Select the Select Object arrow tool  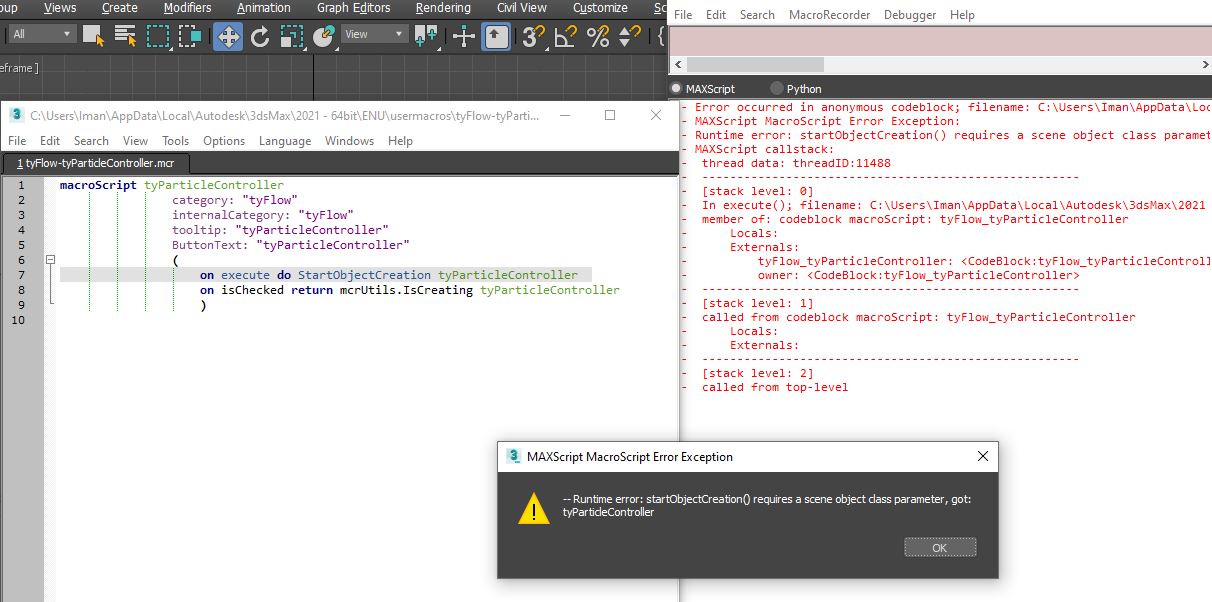click(x=94, y=37)
